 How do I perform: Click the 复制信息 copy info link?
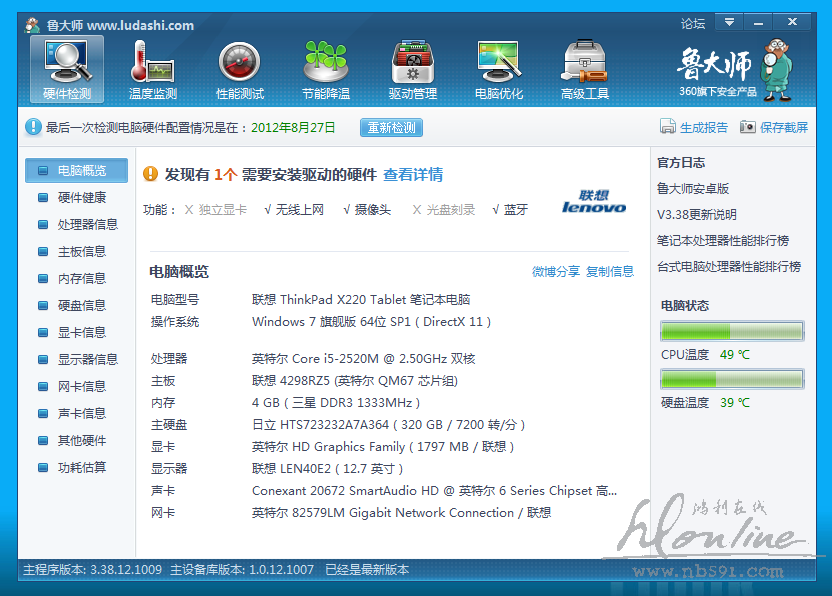coord(610,272)
